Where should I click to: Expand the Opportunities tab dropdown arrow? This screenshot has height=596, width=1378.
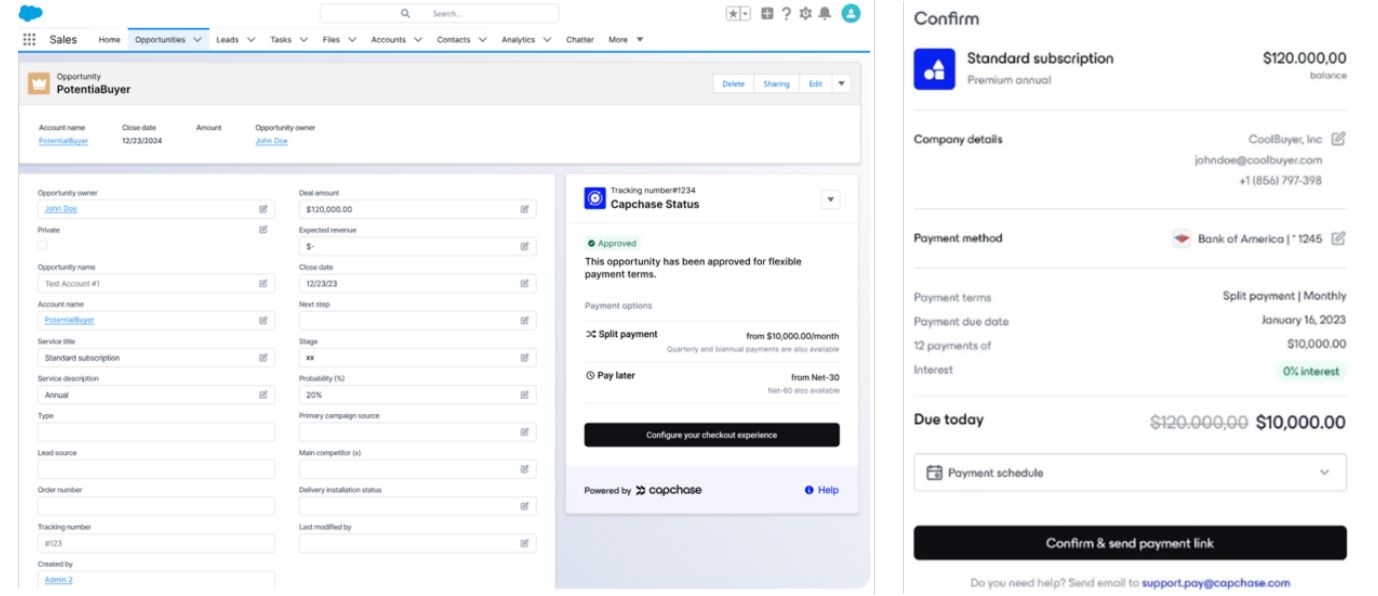tap(198, 40)
